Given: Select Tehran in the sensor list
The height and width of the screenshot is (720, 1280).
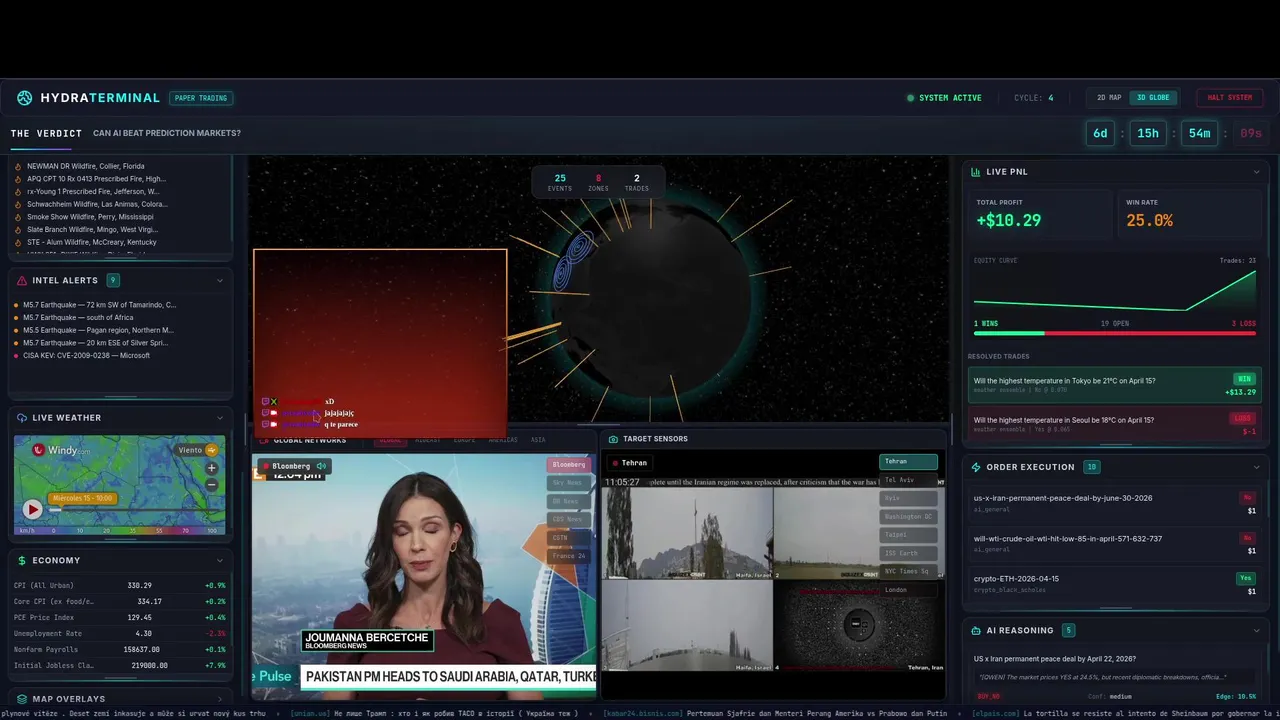Looking at the screenshot, I should click(909, 462).
